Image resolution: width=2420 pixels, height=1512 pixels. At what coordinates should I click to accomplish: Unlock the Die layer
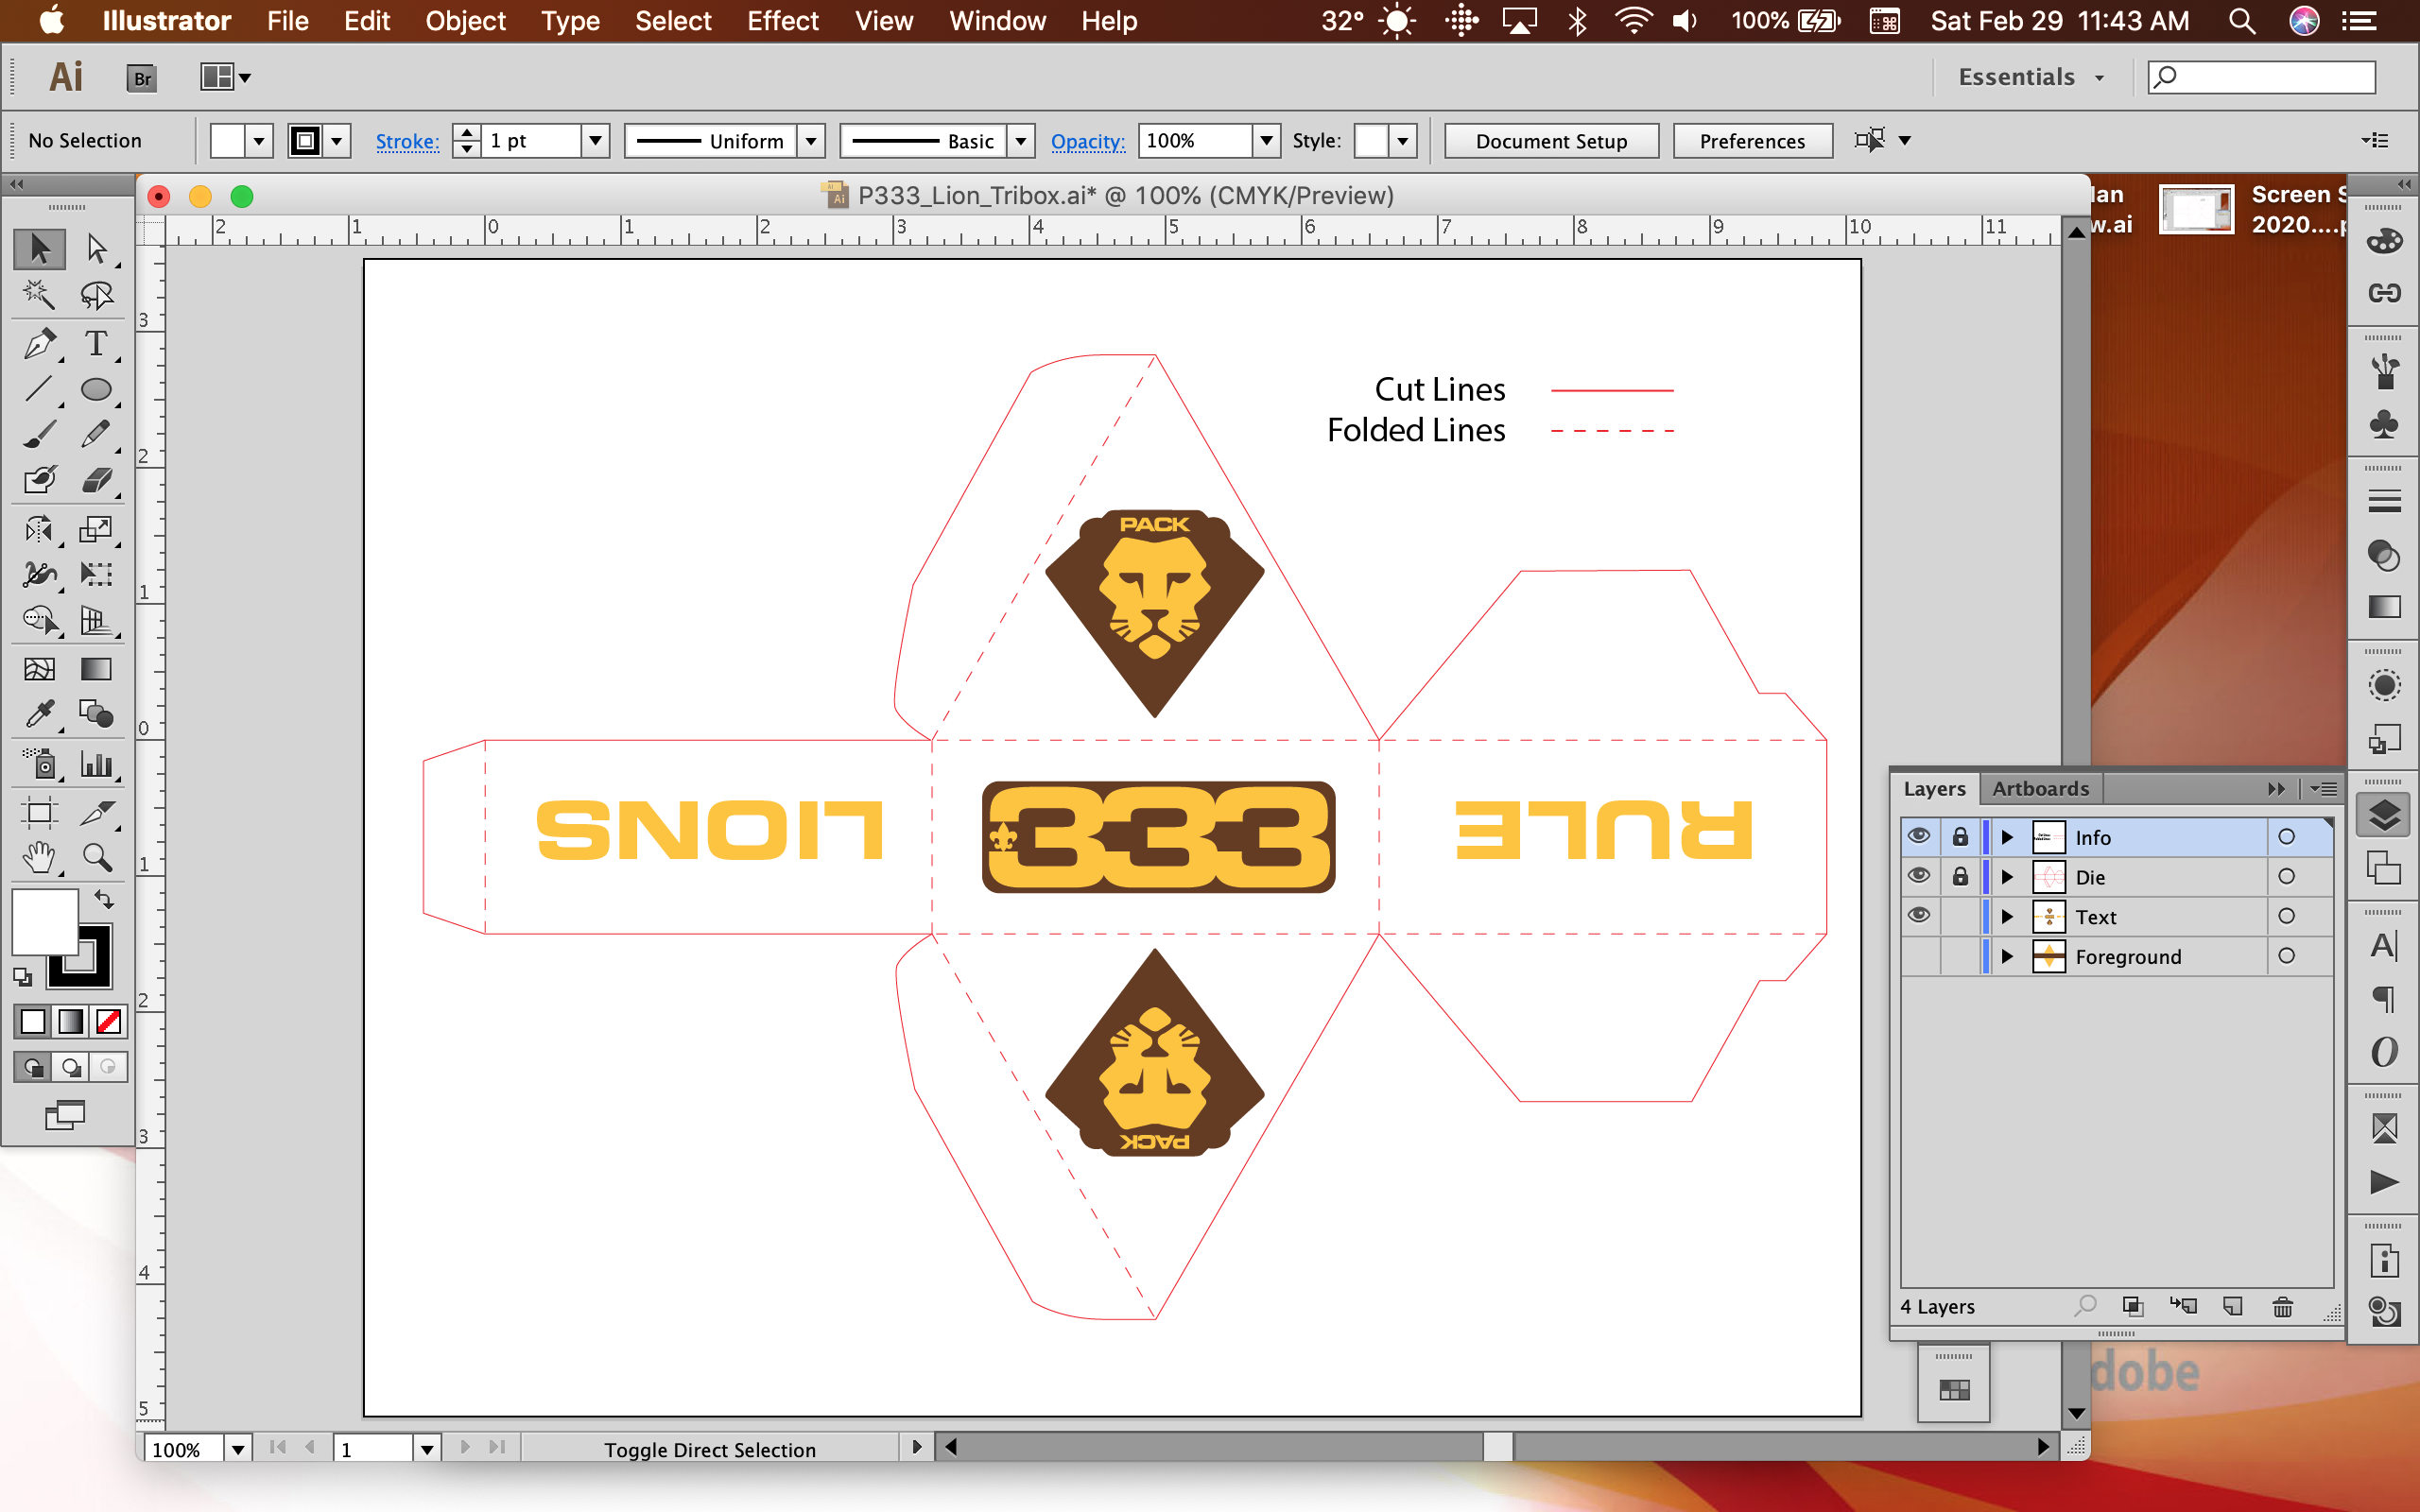tap(1960, 876)
